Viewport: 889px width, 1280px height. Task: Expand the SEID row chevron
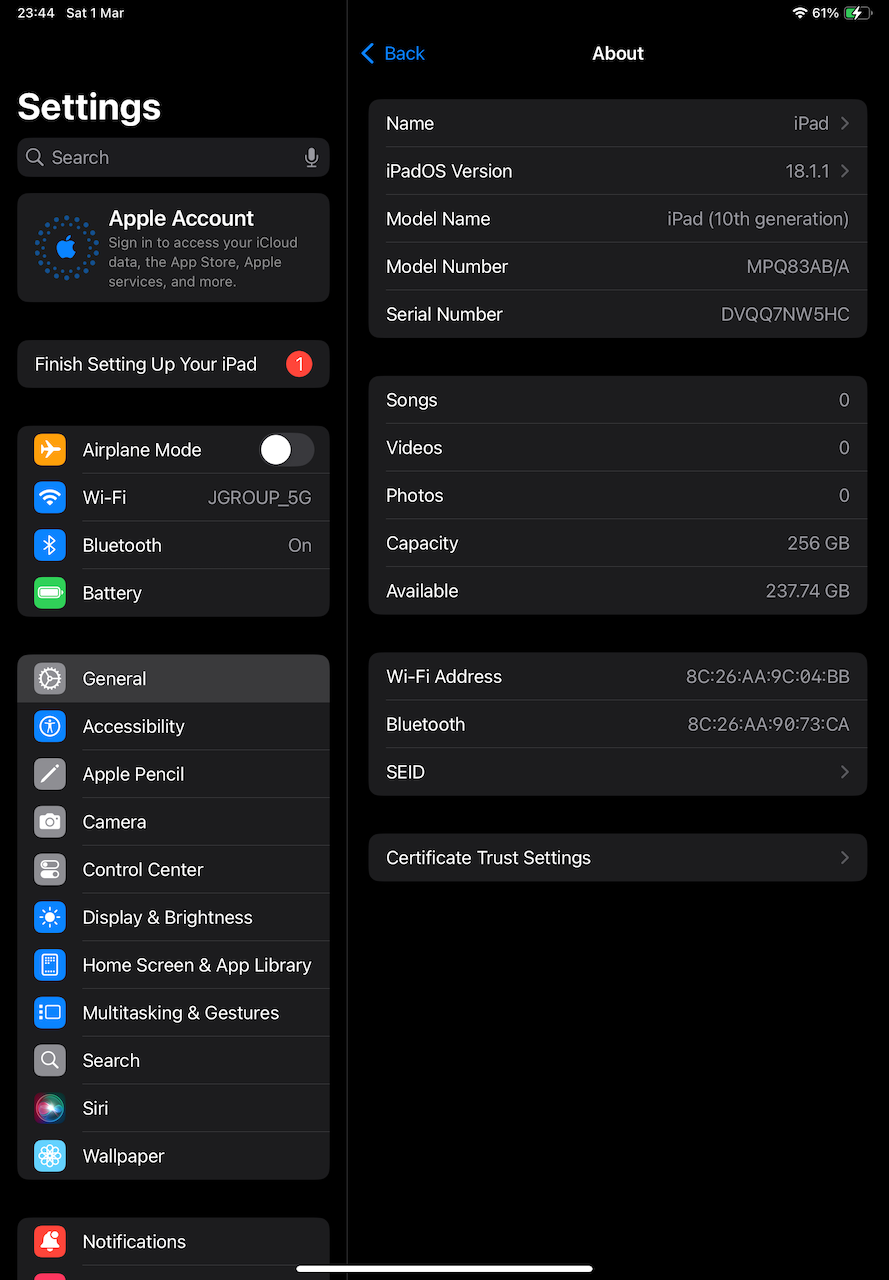pyautogui.click(x=845, y=772)
